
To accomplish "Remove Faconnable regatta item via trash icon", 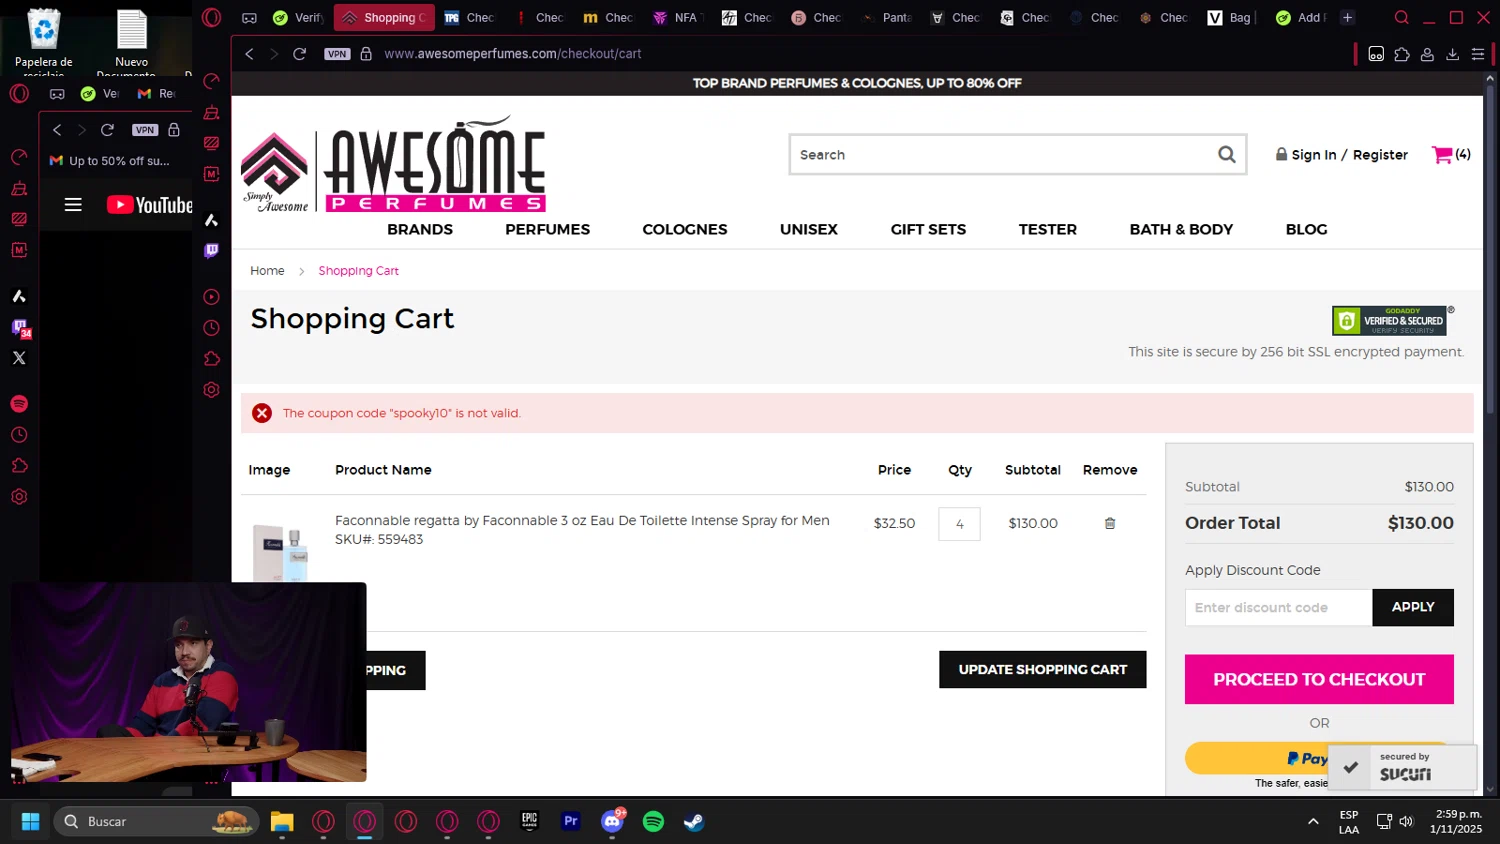I will click(x=1110, y=523).
